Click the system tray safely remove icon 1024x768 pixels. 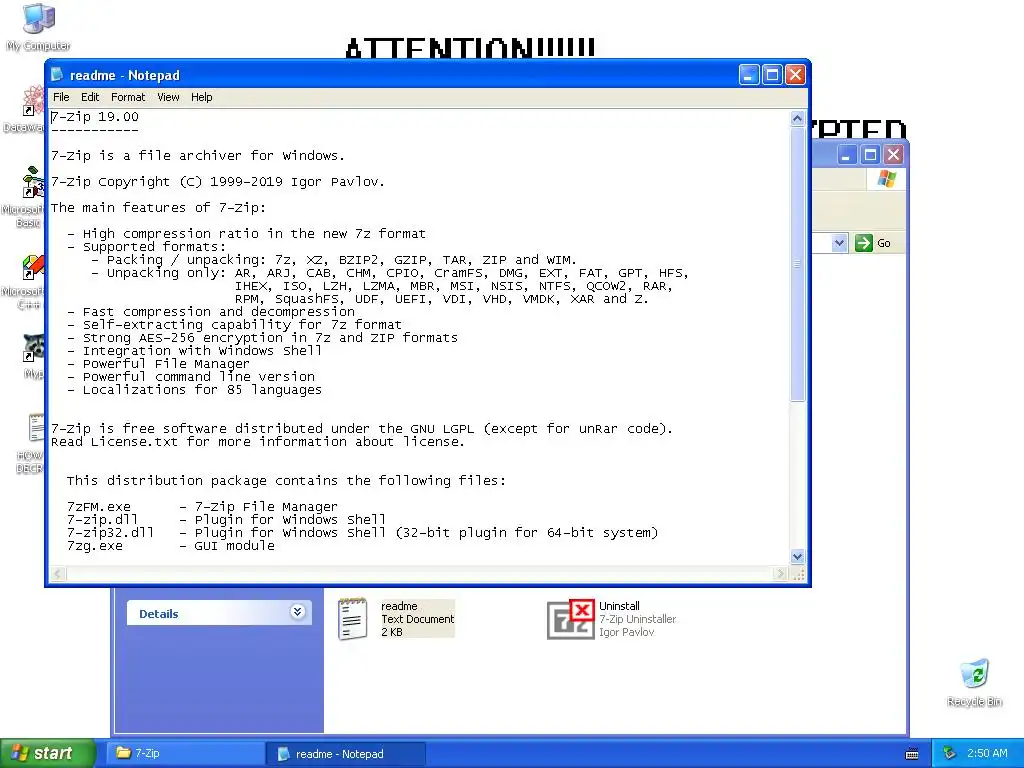tap(950, 753)
